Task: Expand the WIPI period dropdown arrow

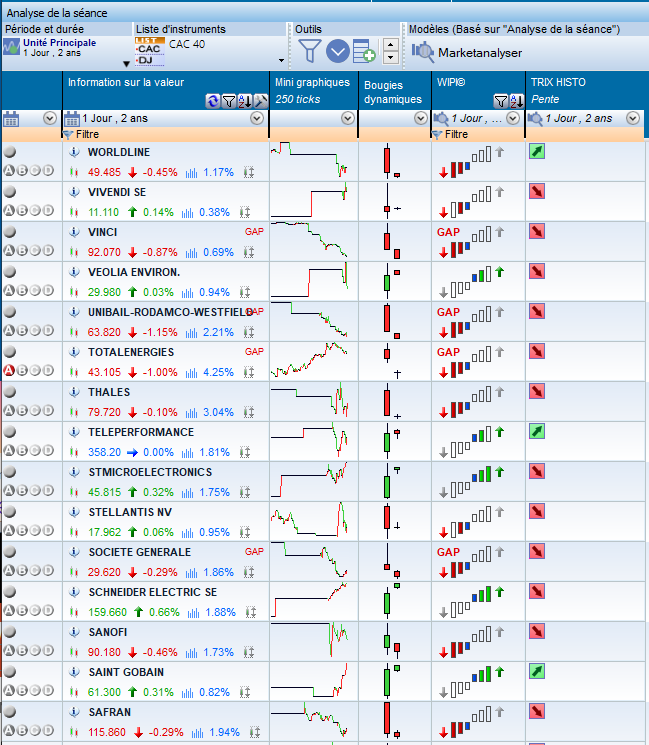Action: (x=513, y=118)
